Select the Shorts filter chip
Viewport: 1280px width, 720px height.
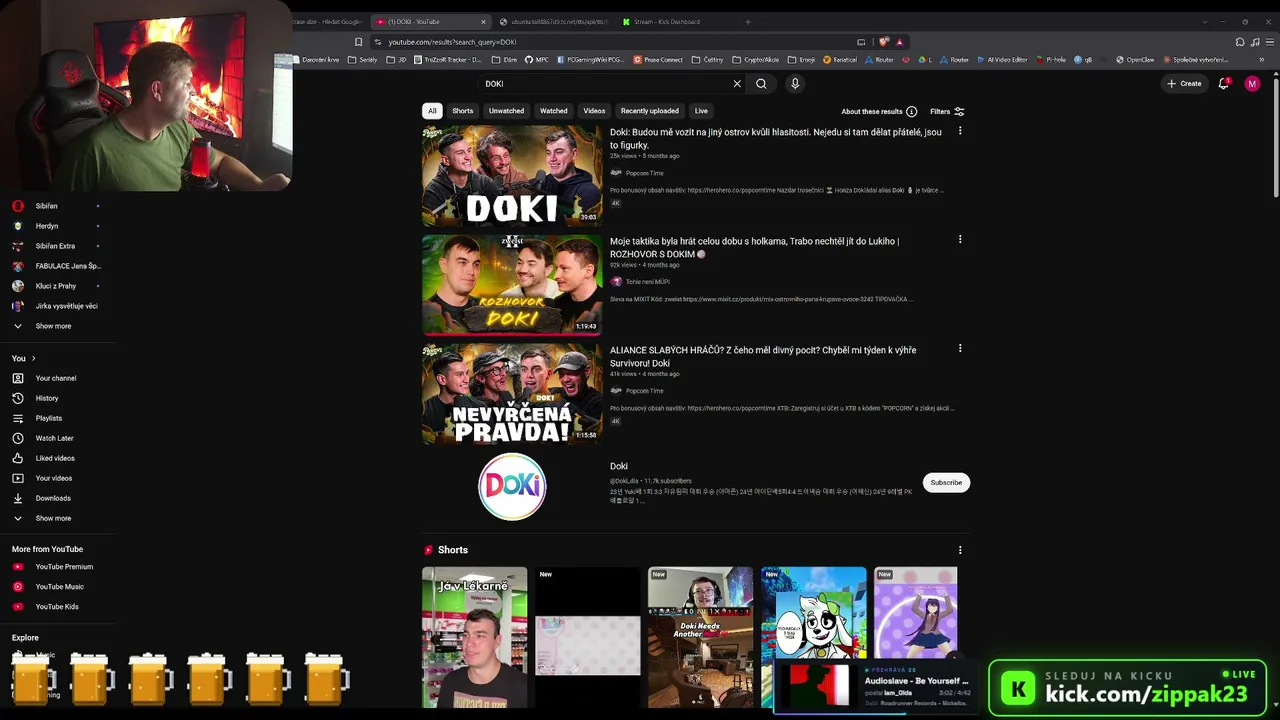point(462,111)
